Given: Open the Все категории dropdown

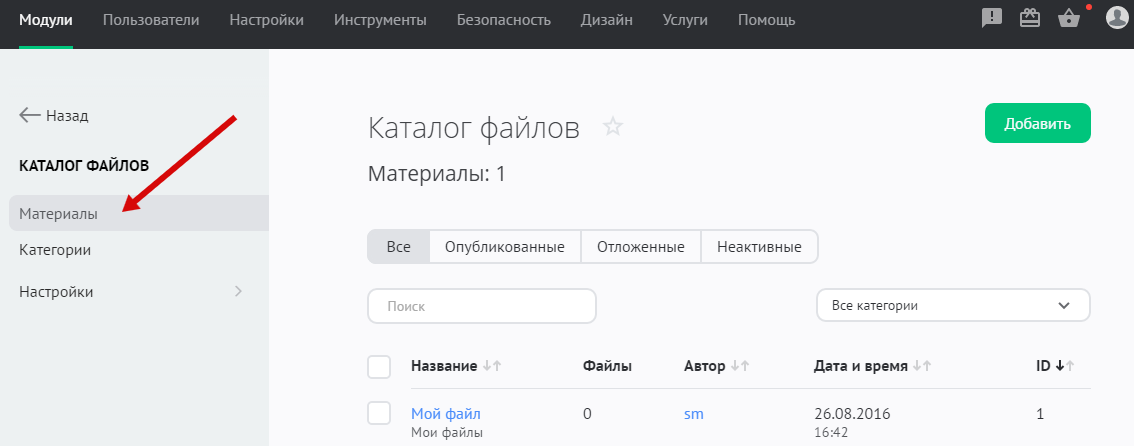Looking at the screenshot, I should coord(953,306).
